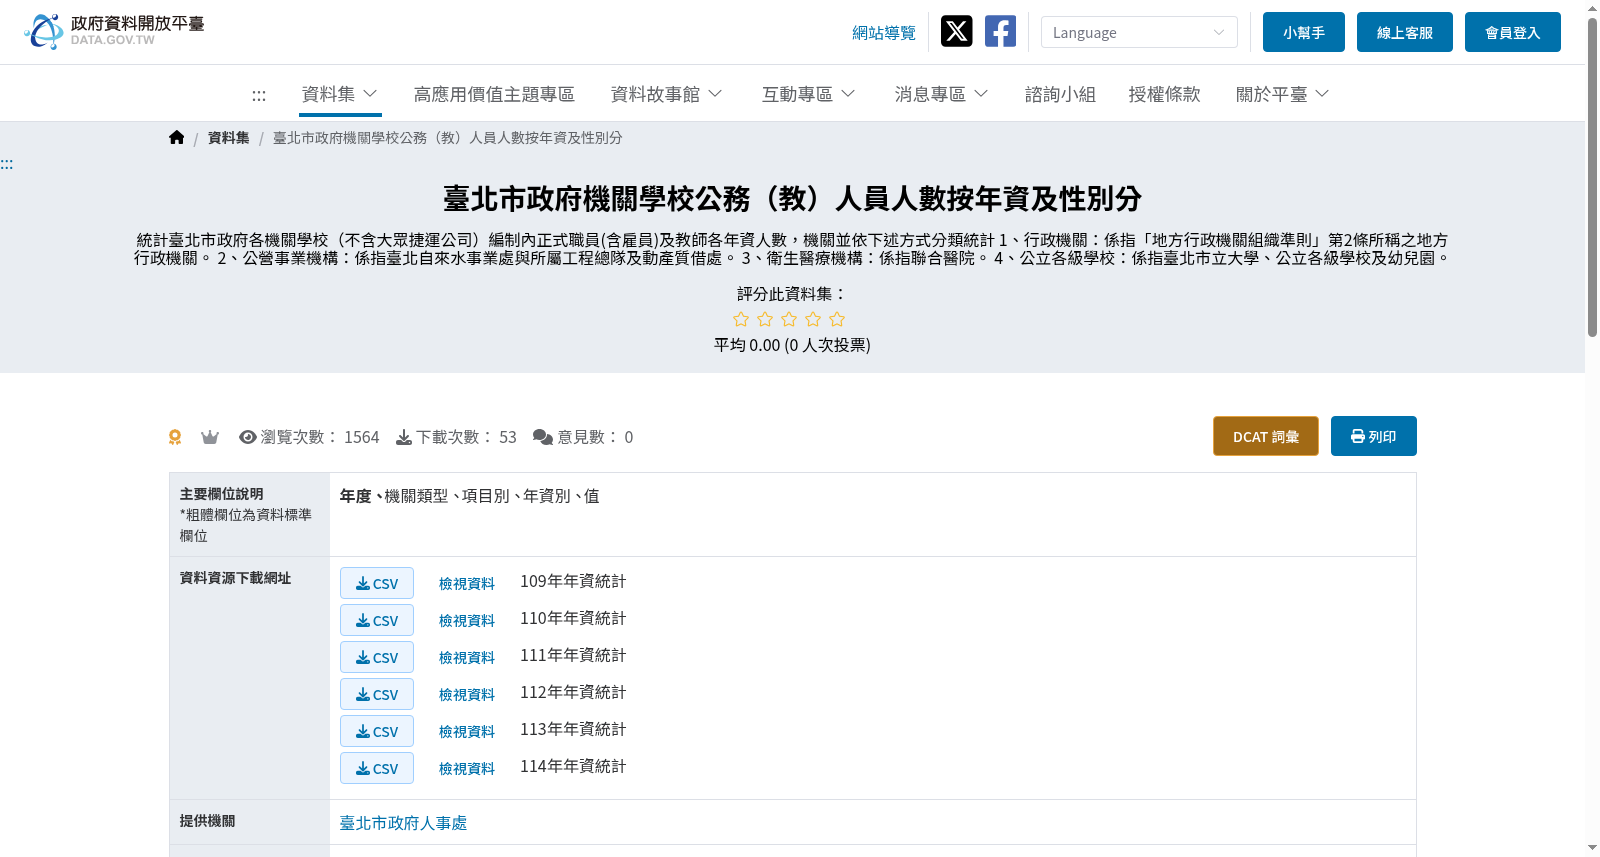Screen dimensions: 1600x857
Task: Click 檢視資料 for 109年年資統計
Action: [x=467, y=584]
